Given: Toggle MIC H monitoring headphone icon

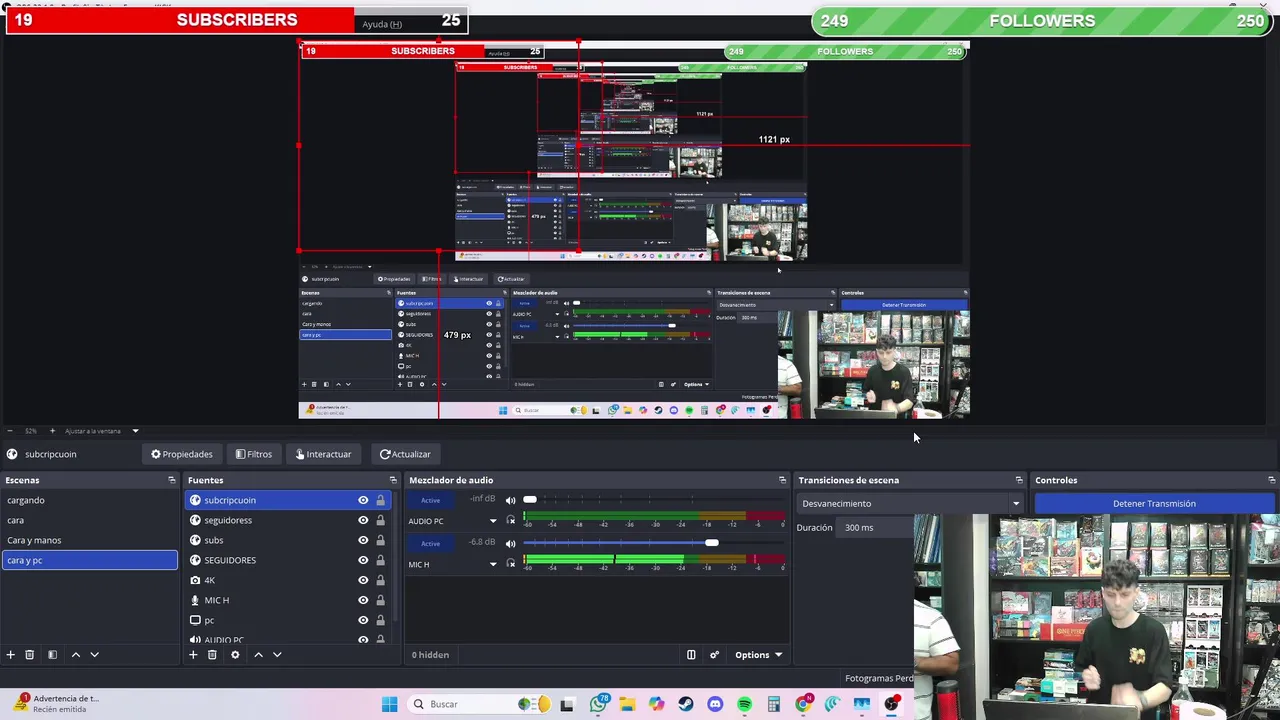Looking at the screenshot, I should click(x=511, y=563).
